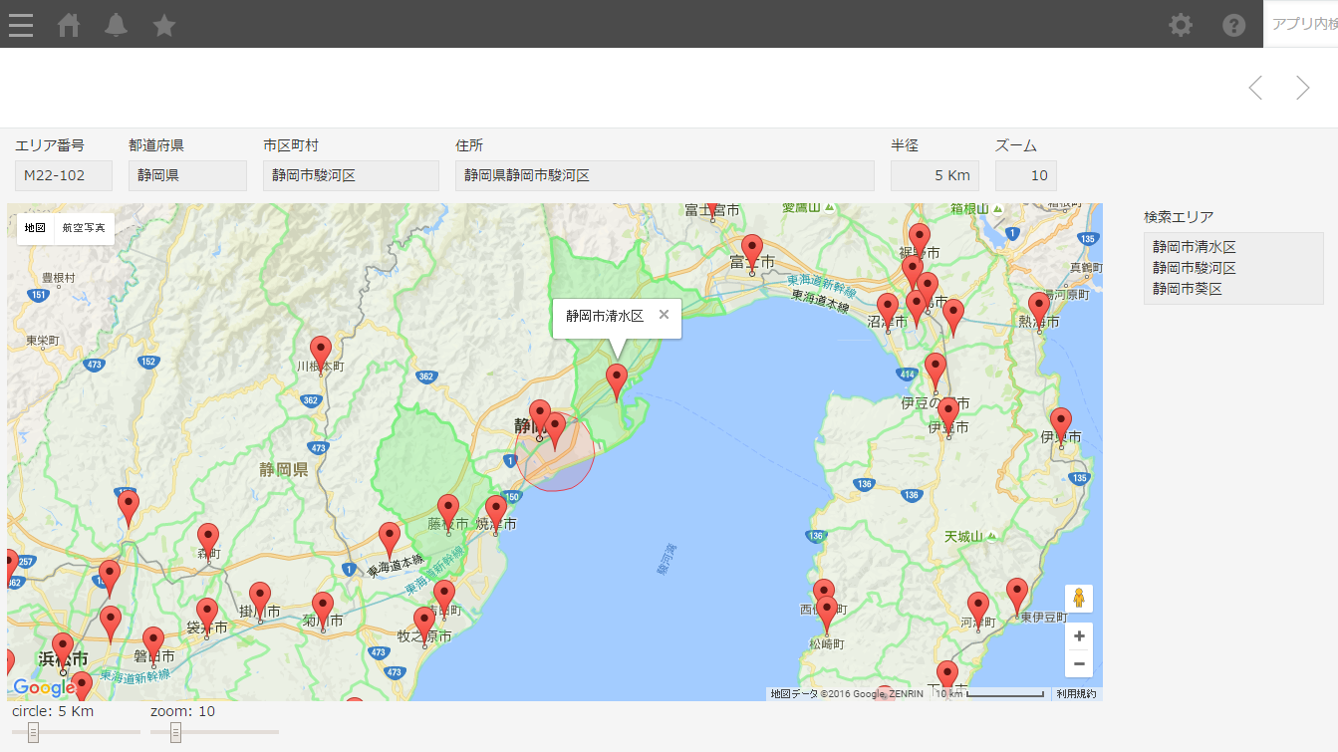The width and height of the screenshot is (1338, 752).
Task: Close the 静岡市清水区 info window
Action: coord(663,314)
